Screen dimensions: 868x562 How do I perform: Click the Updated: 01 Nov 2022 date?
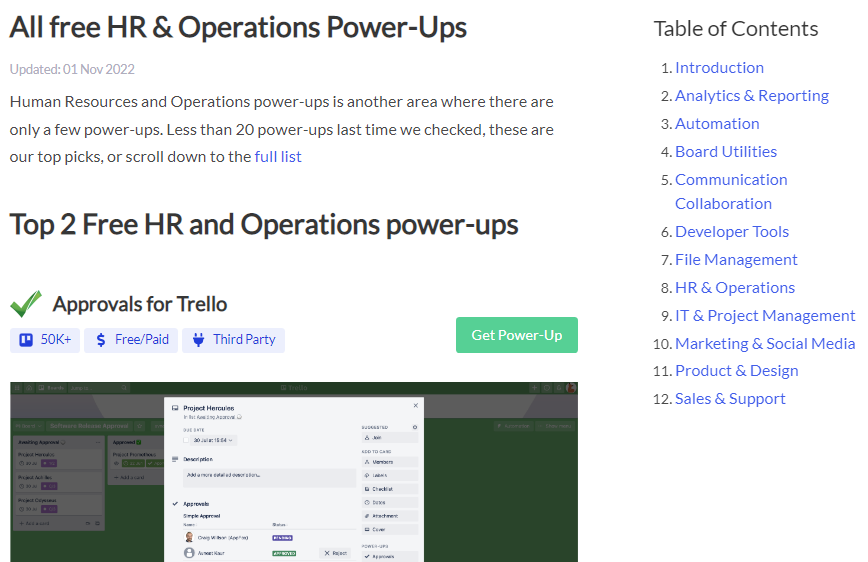coord(72,69)
